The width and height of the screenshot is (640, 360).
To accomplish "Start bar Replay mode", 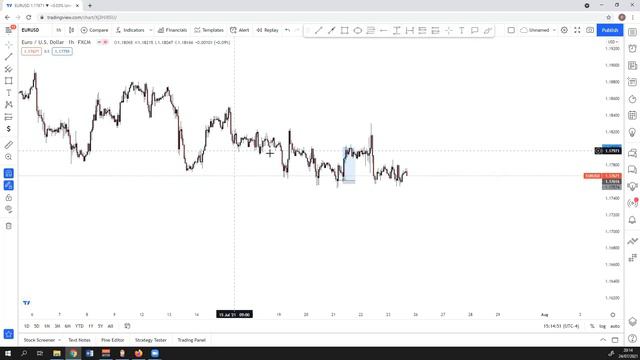I will (267, 30).
